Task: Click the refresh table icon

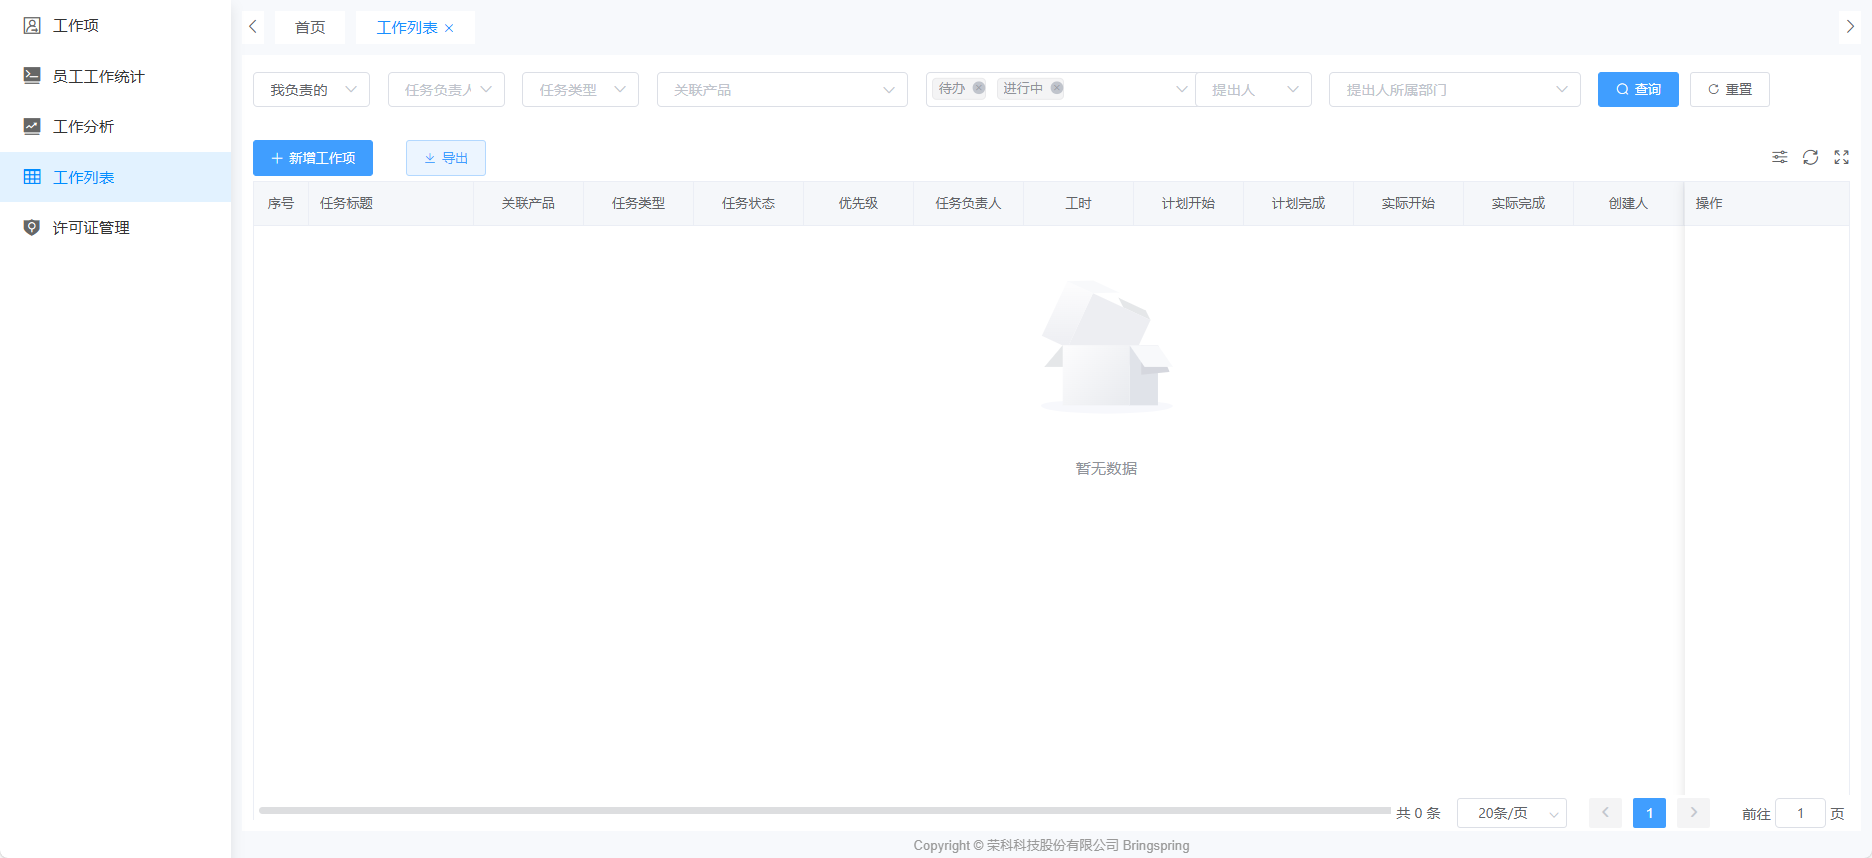Action: click(1810, 157)
